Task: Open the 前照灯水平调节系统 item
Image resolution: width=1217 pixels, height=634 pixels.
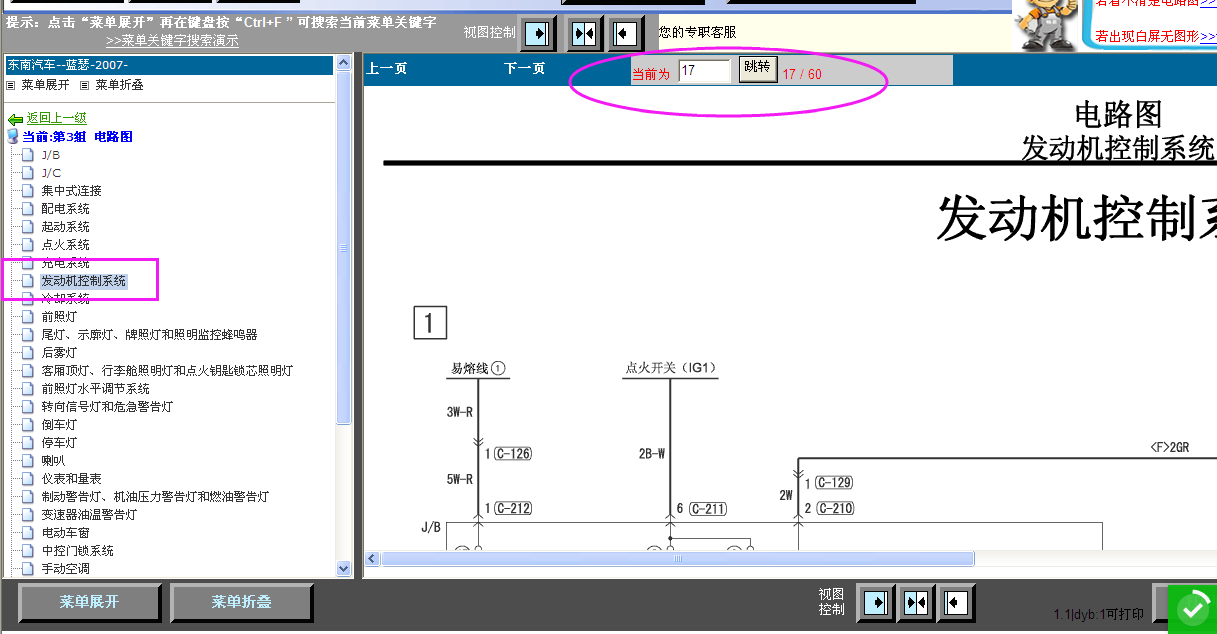Action: 95,389
